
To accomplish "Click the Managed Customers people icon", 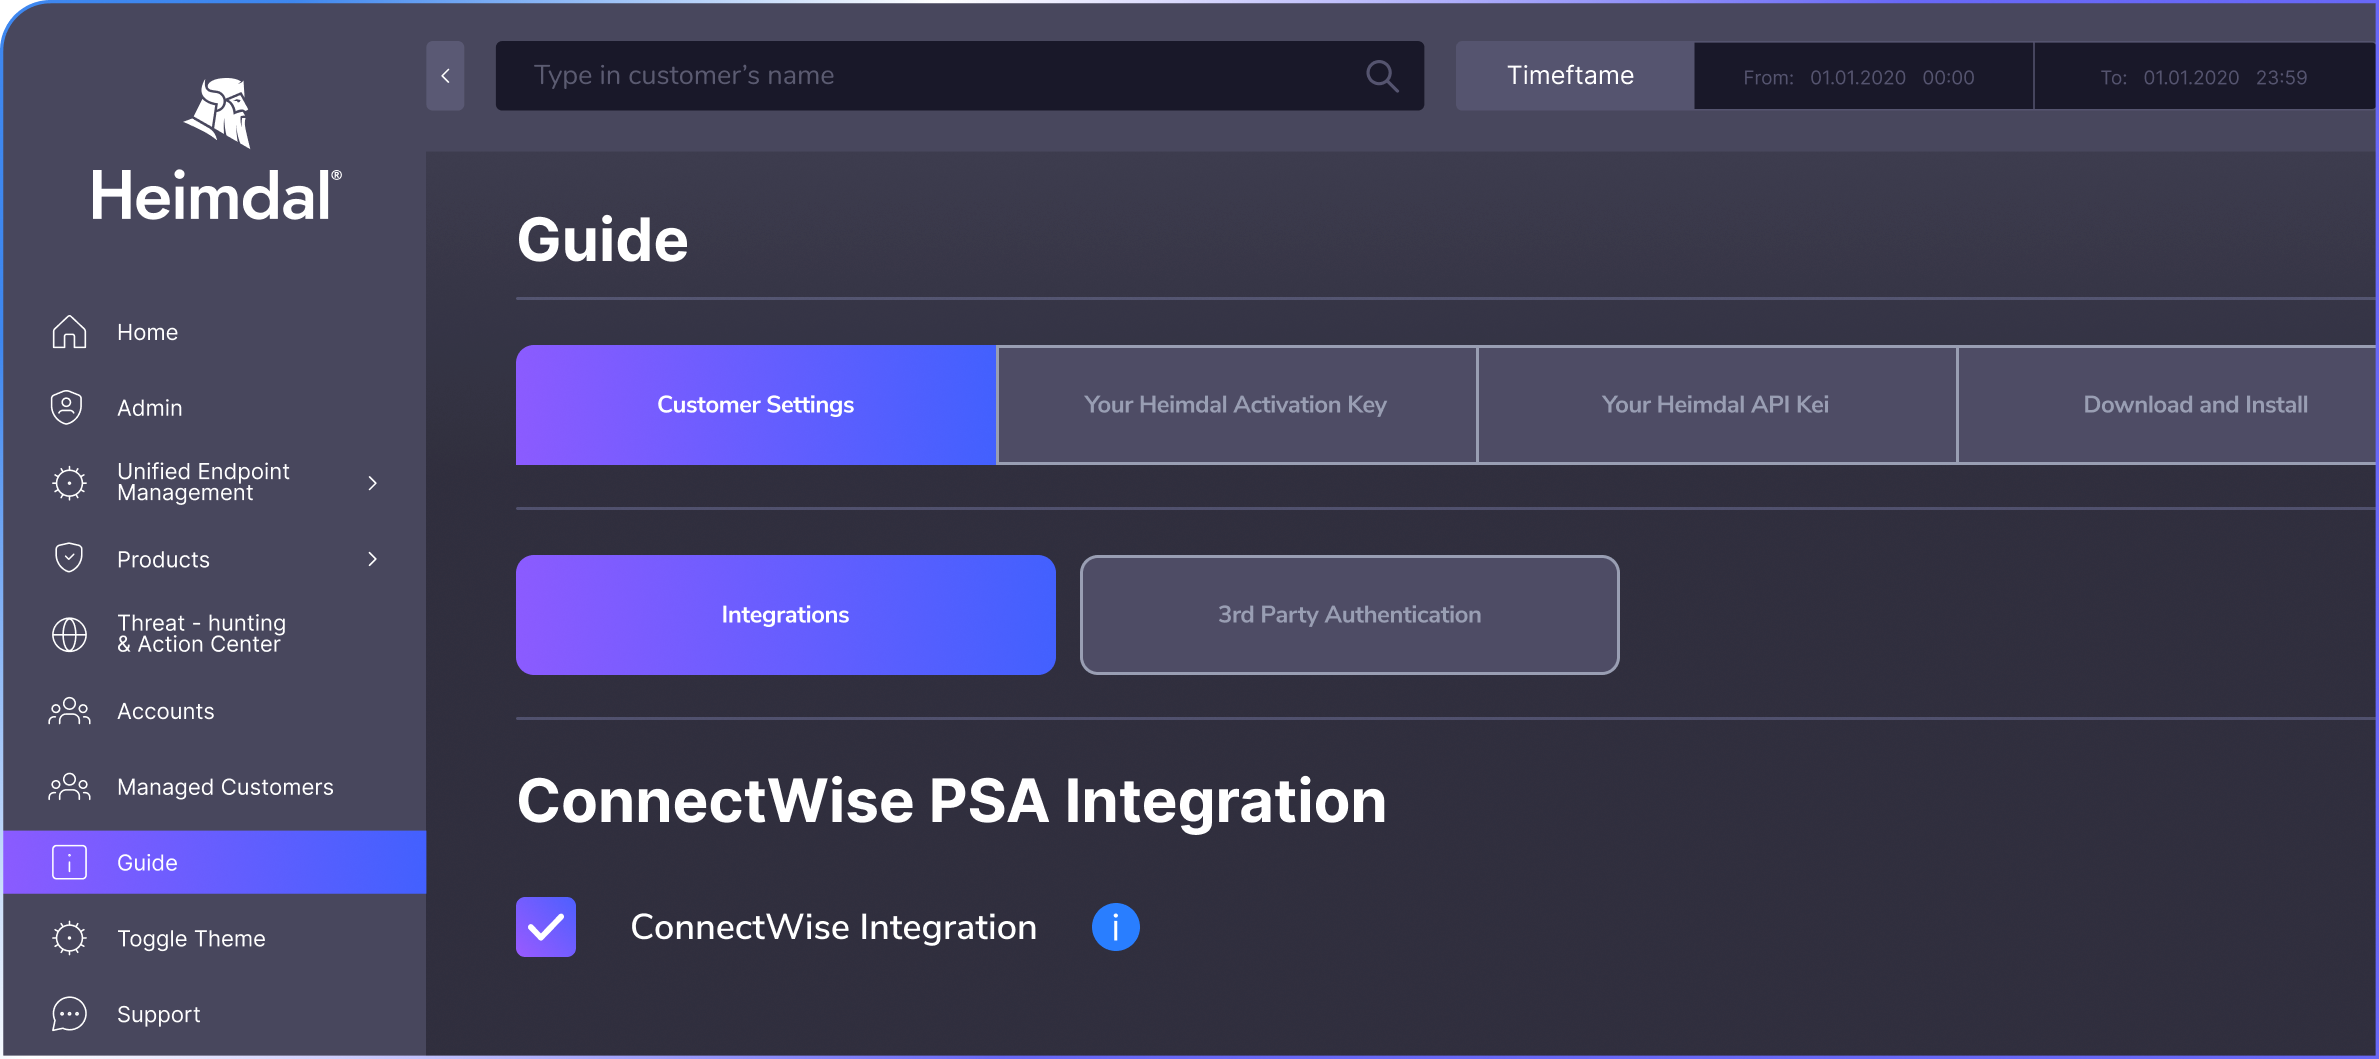I will tap(69, 787).
